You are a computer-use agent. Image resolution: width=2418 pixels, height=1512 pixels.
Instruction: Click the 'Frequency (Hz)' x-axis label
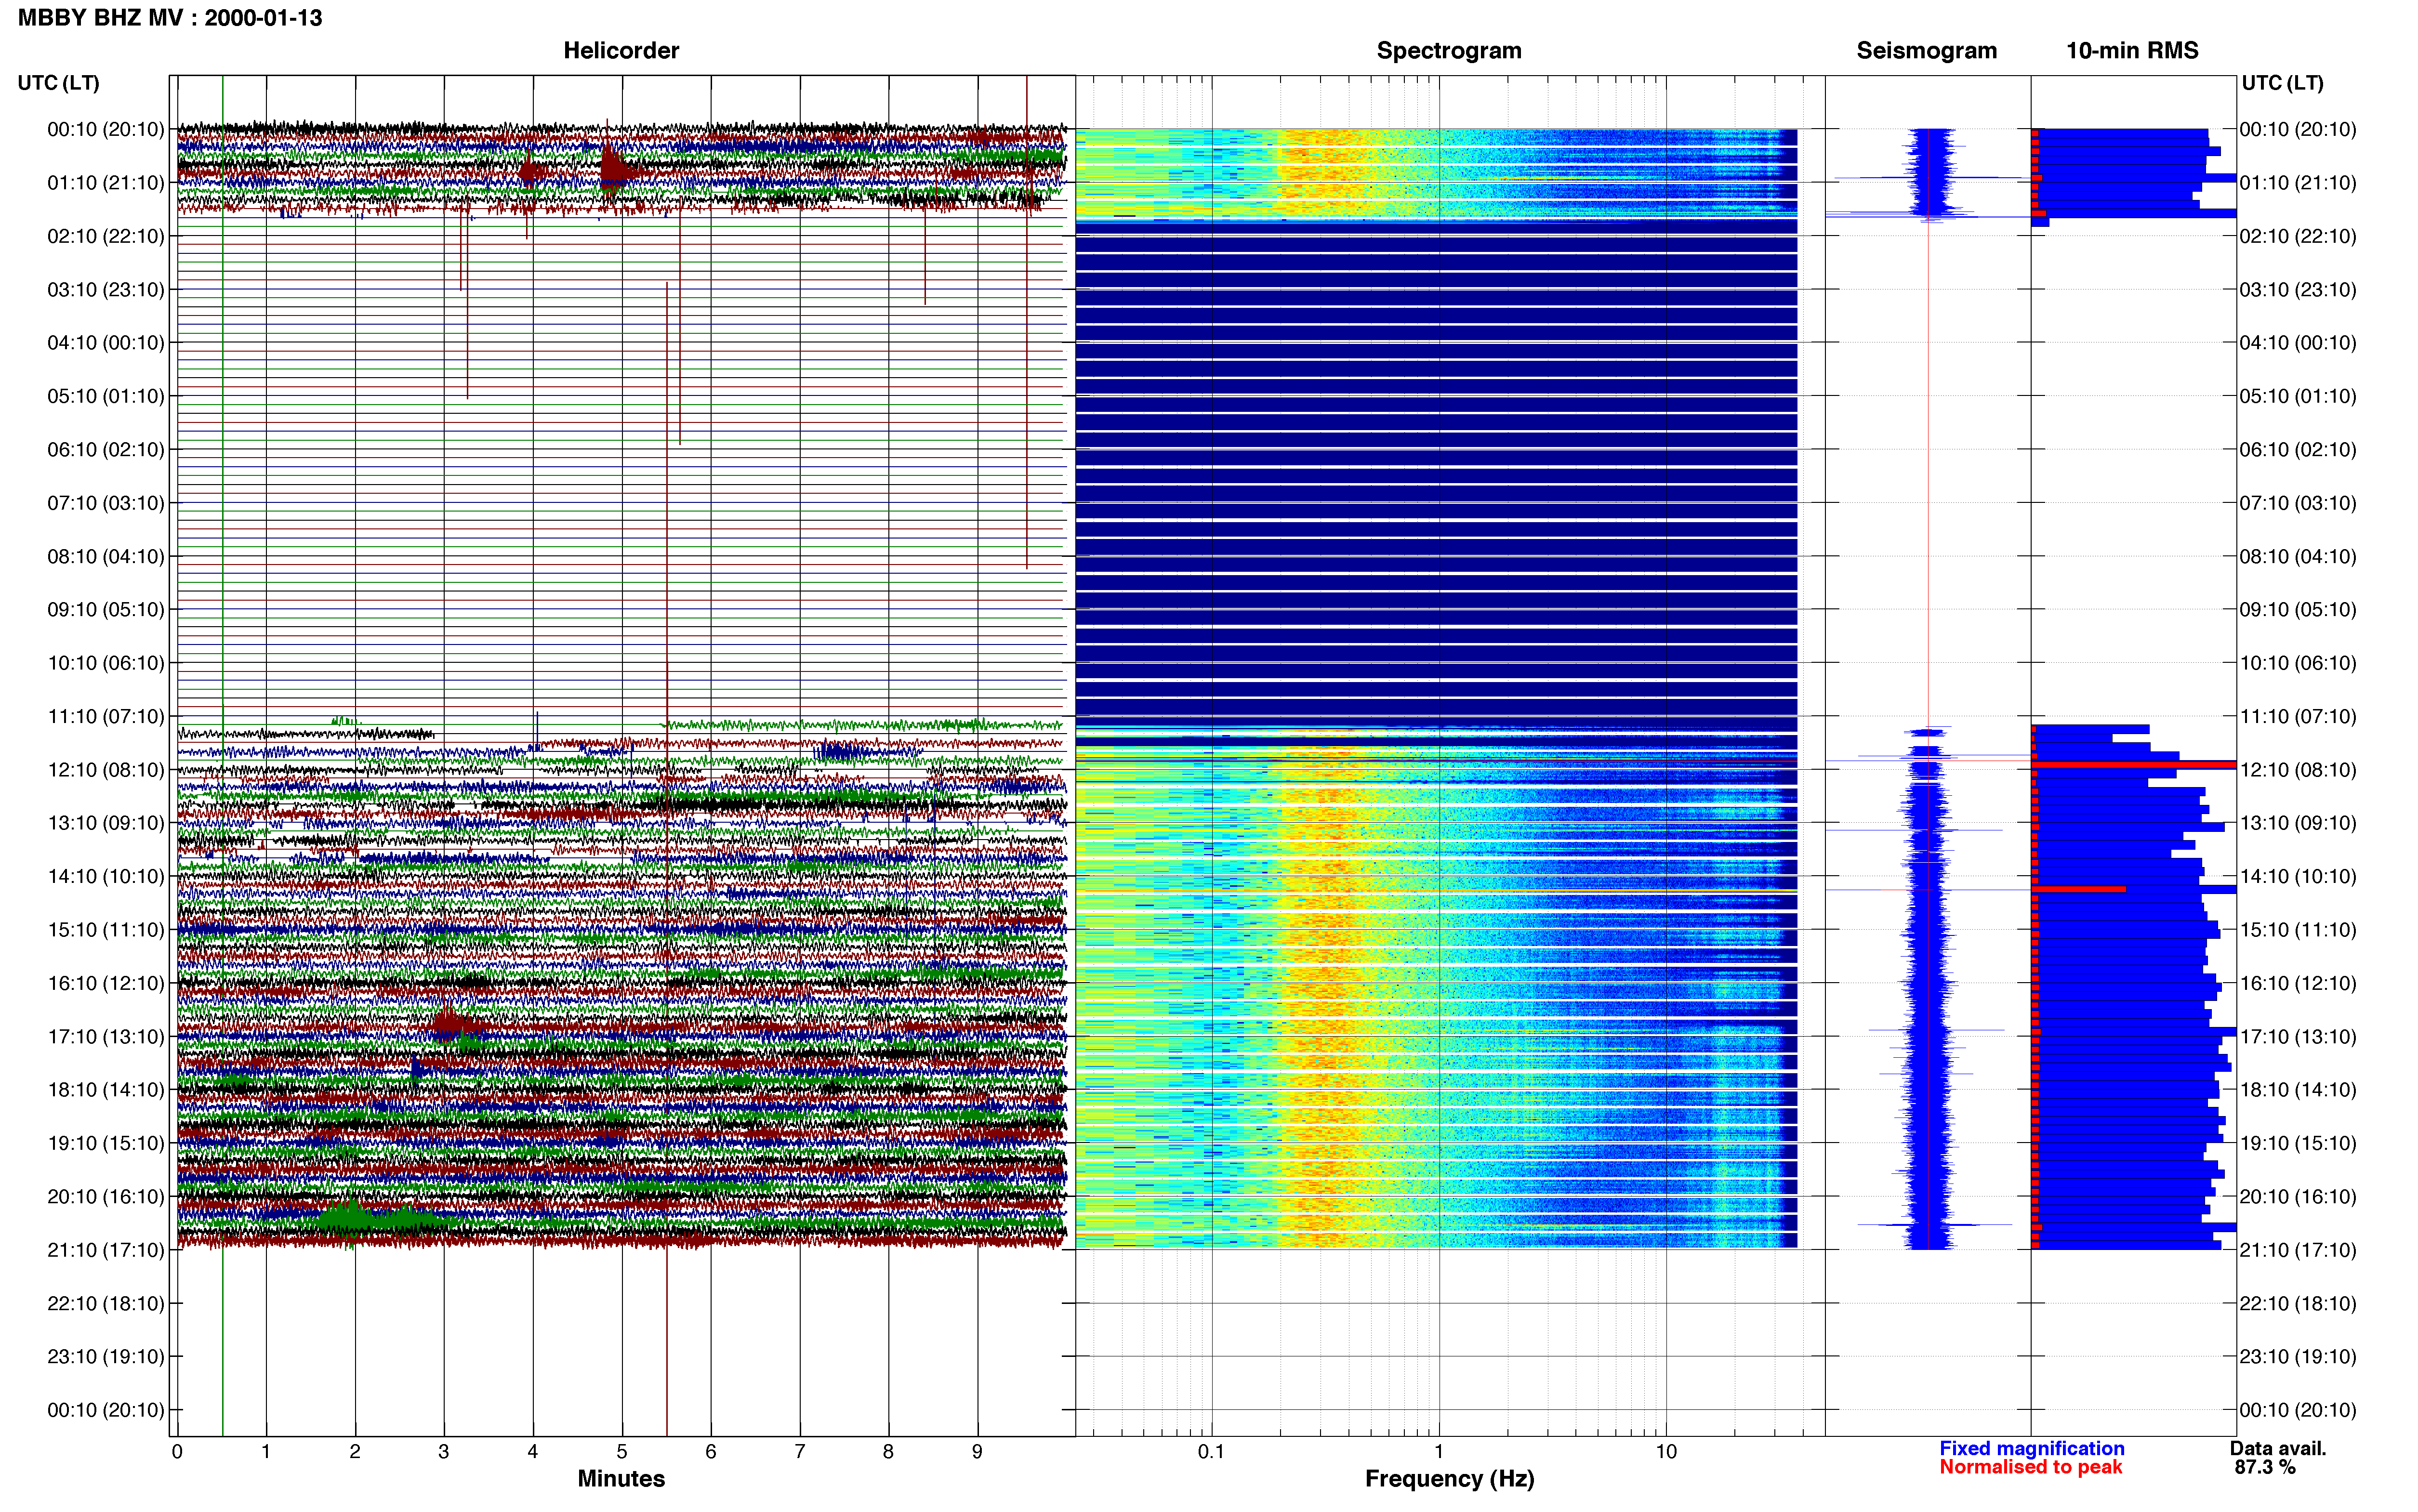[x=1449, y=1478]
